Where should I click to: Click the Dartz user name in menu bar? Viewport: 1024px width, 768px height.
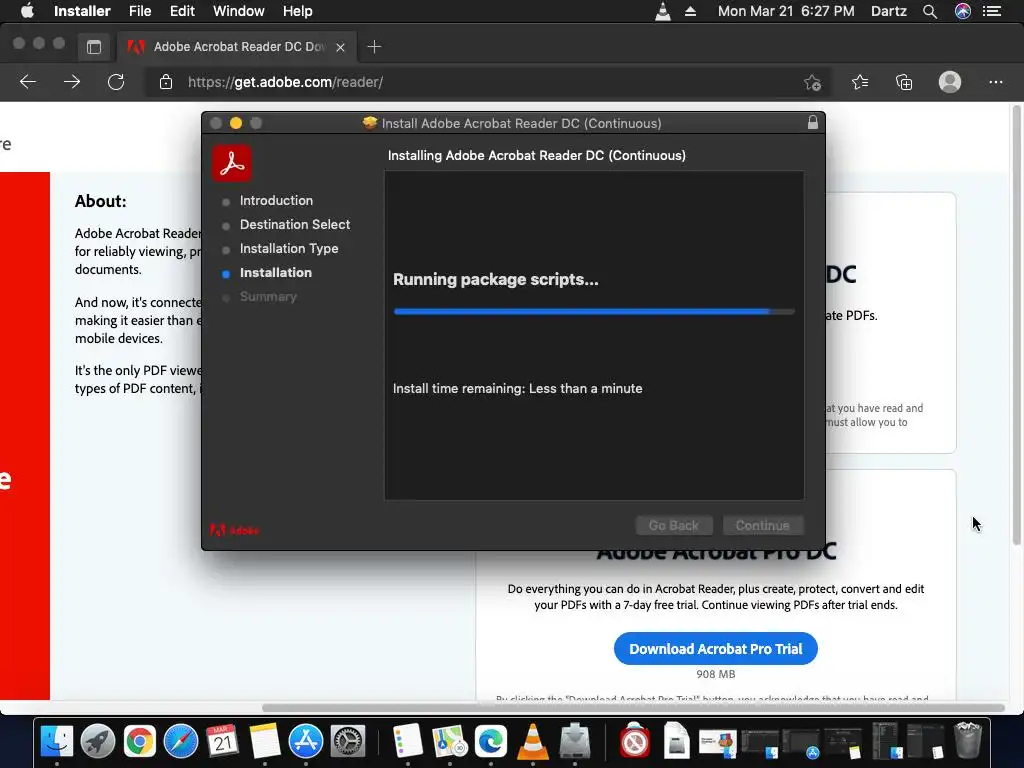888,11
